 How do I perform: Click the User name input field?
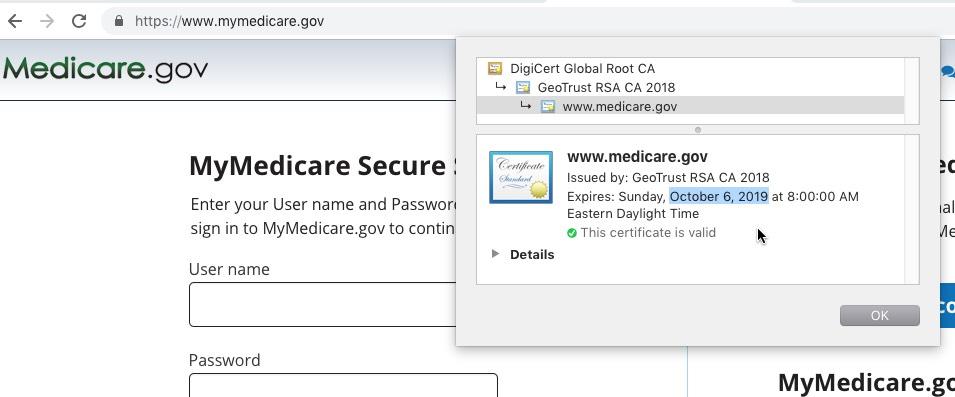(323, 304)
